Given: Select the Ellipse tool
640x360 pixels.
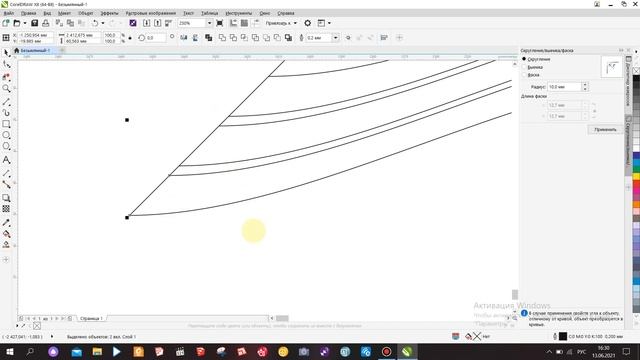Looking at the screenshot, I should click(6, 135).
